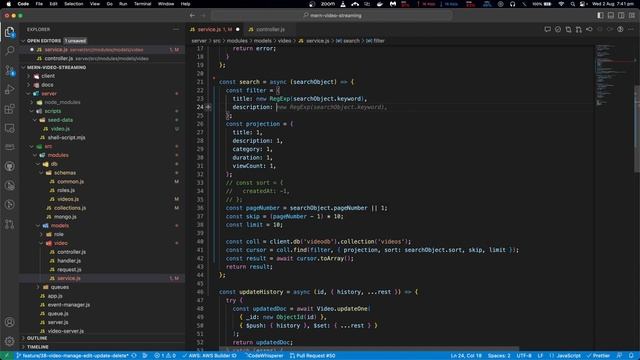Click AWS Builder ID status item

coord(209,356)
